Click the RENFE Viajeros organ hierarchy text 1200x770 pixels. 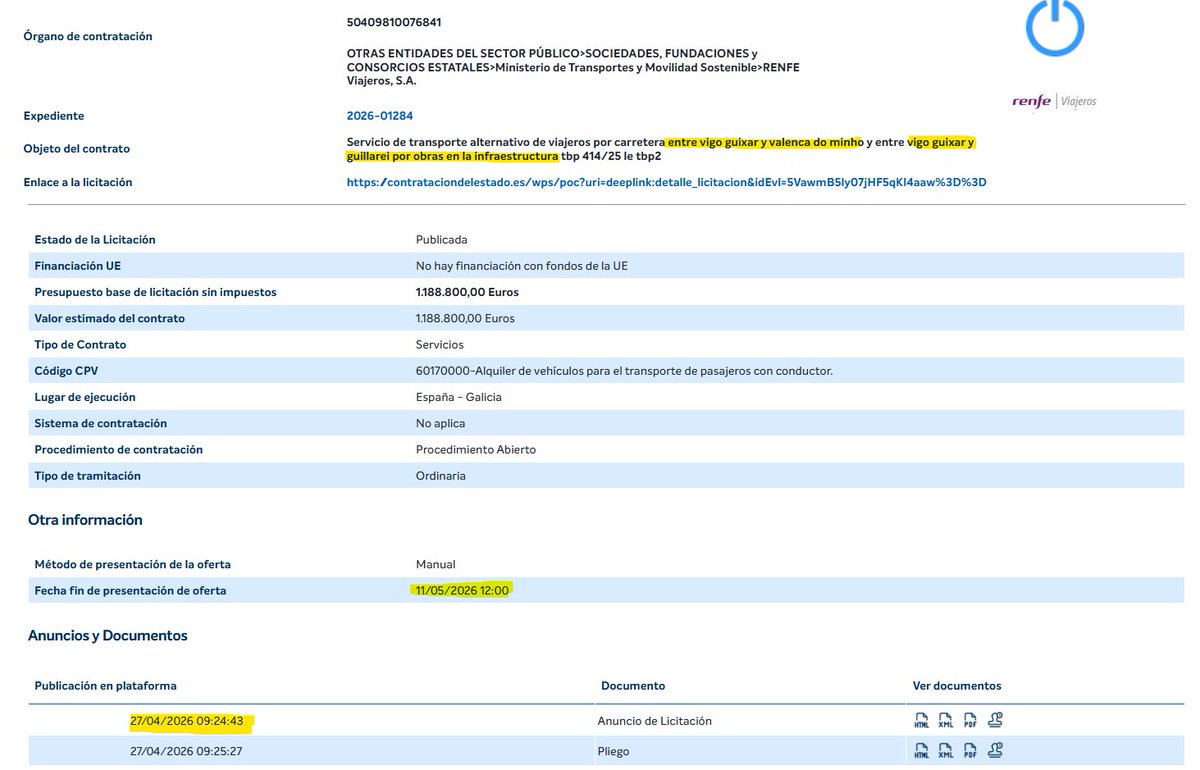point(573,67)
